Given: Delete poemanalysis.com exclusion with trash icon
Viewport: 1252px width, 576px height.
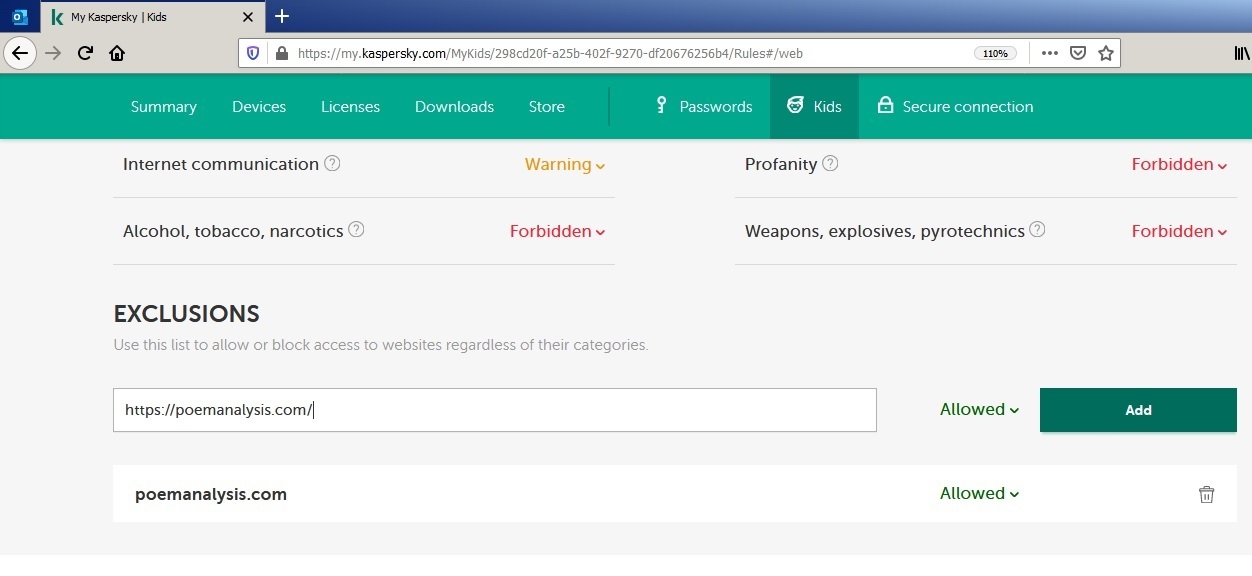Looking at the screenshot, I should click(1207, 494).
